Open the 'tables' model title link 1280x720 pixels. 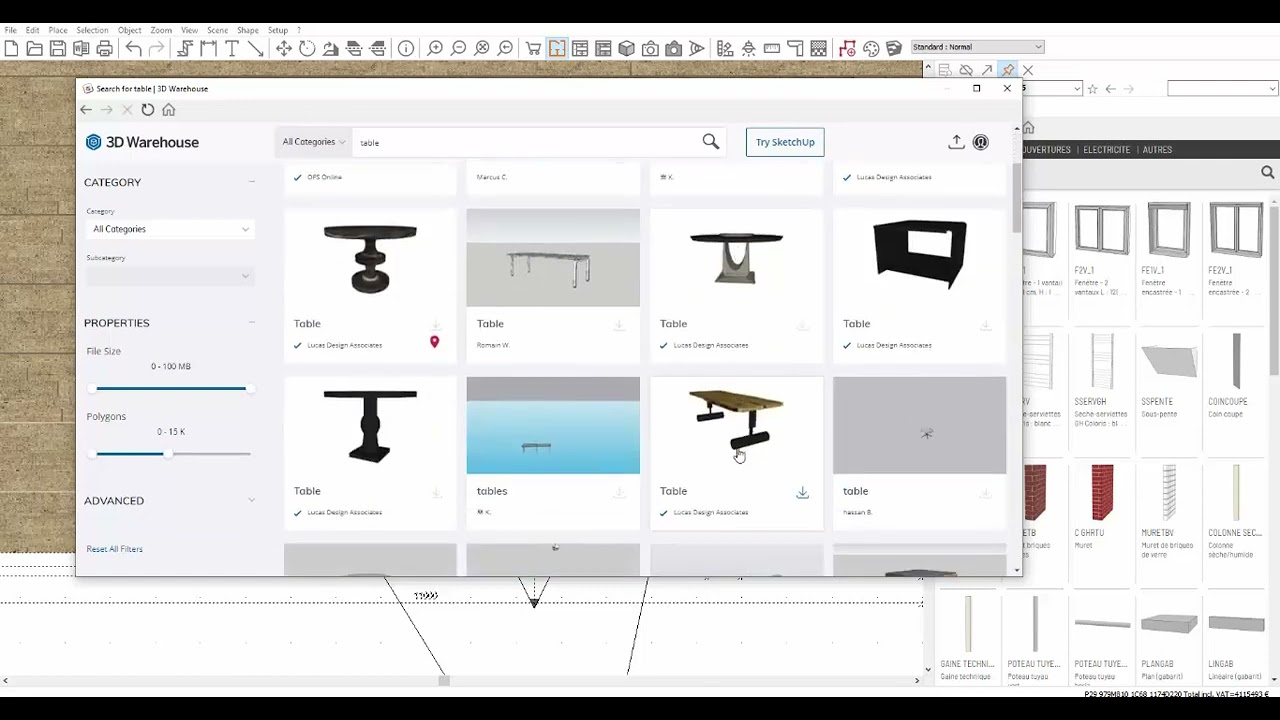pos(492,491)
